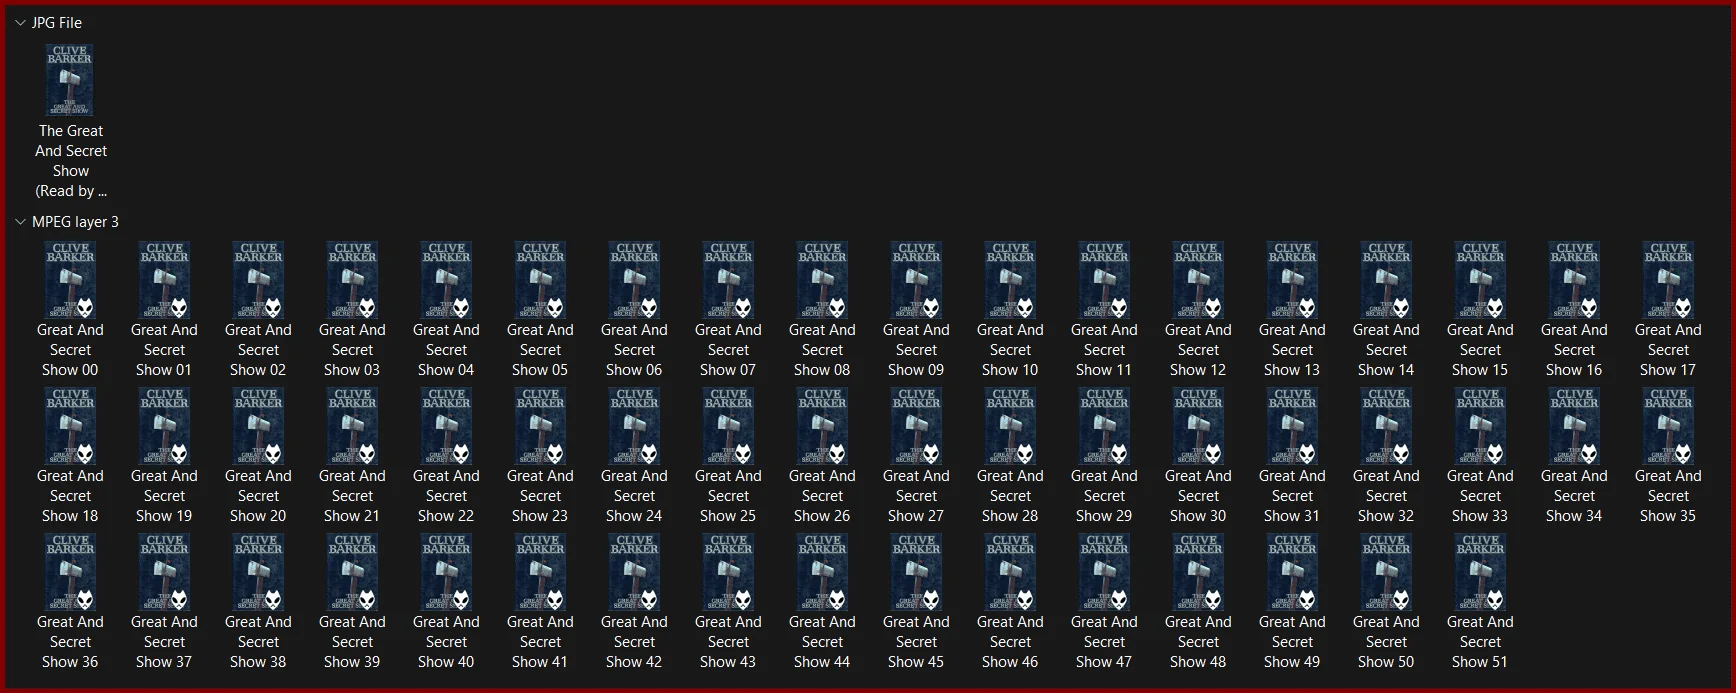Click the "Great And Secret Show 41" filename

[x=540, y=642]
